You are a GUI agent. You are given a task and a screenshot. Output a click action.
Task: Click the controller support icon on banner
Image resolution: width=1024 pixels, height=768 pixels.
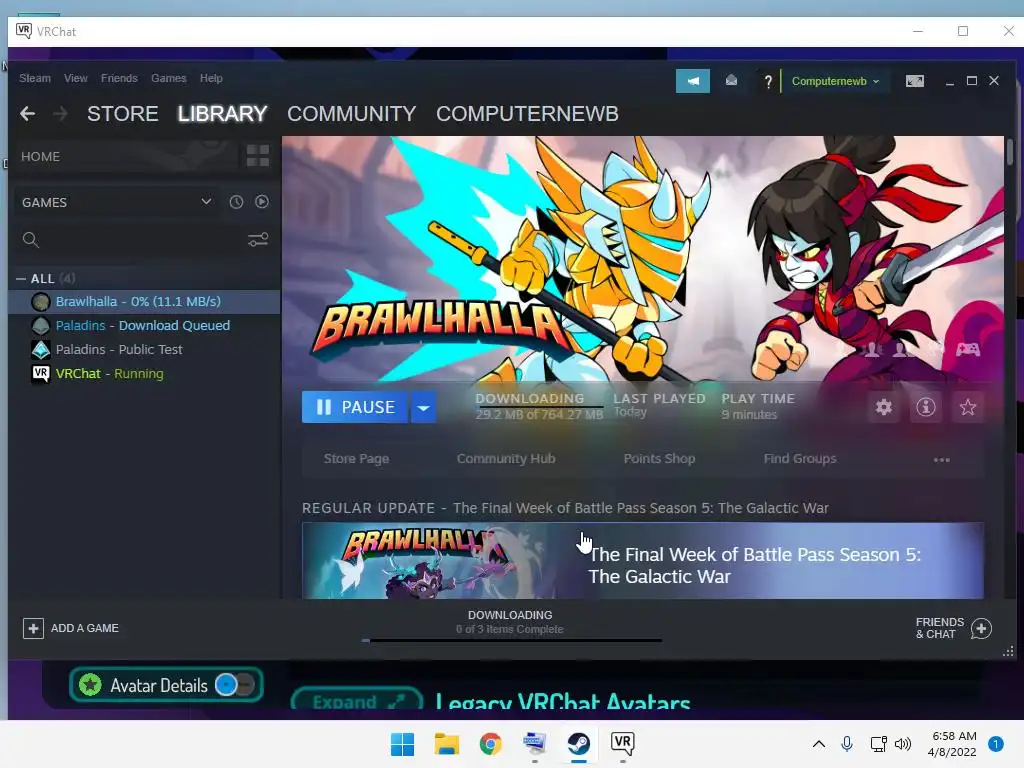coord(968,349)
